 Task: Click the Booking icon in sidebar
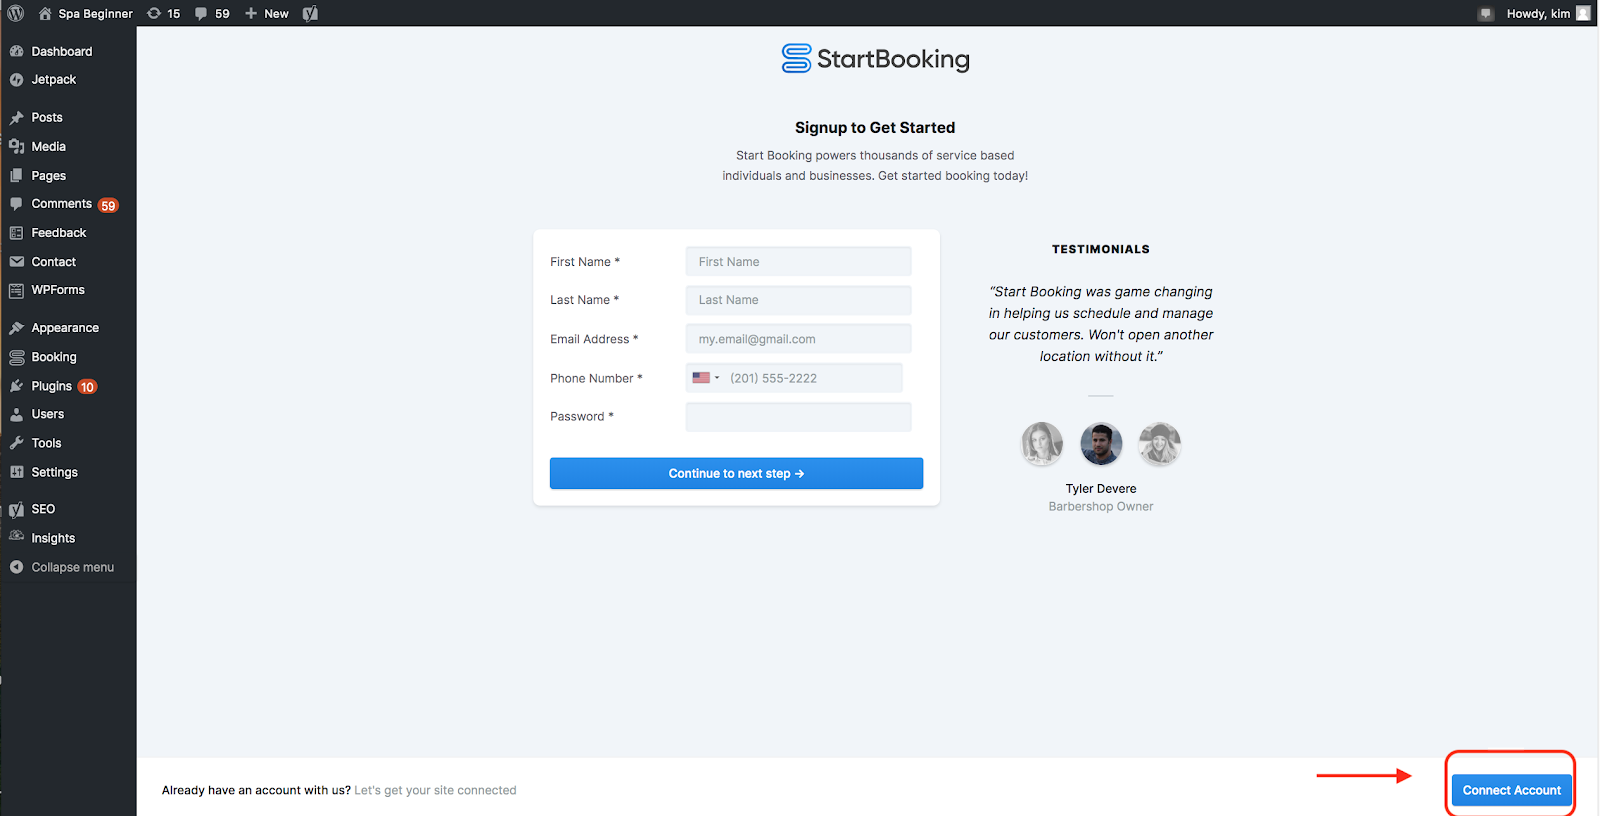pos(16,357)
